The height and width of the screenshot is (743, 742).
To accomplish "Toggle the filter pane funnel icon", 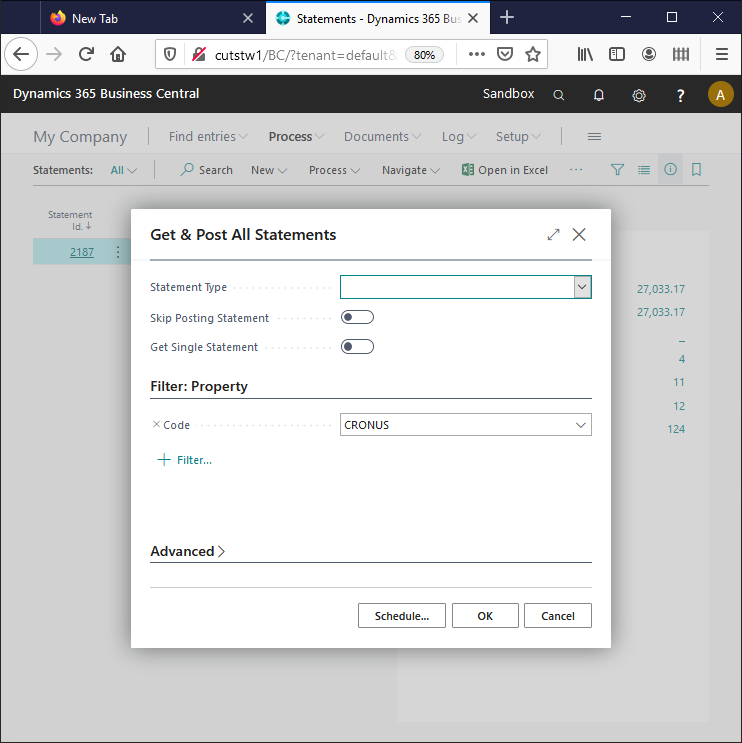I will click(x=617, y=170).
